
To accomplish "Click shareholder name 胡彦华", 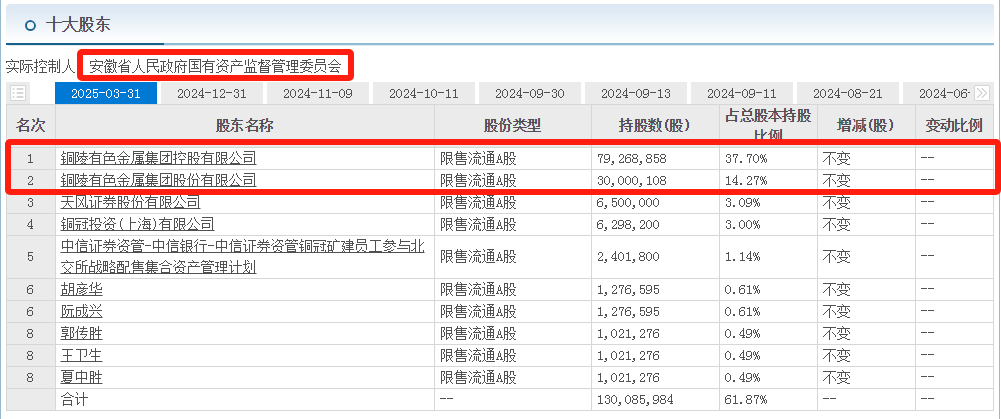I will [x=81, y=289].
